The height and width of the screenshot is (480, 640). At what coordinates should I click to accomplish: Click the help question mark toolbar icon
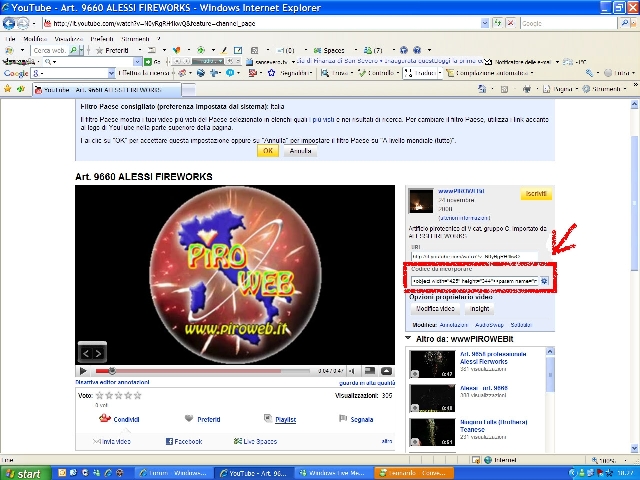(x=417, y=50)
